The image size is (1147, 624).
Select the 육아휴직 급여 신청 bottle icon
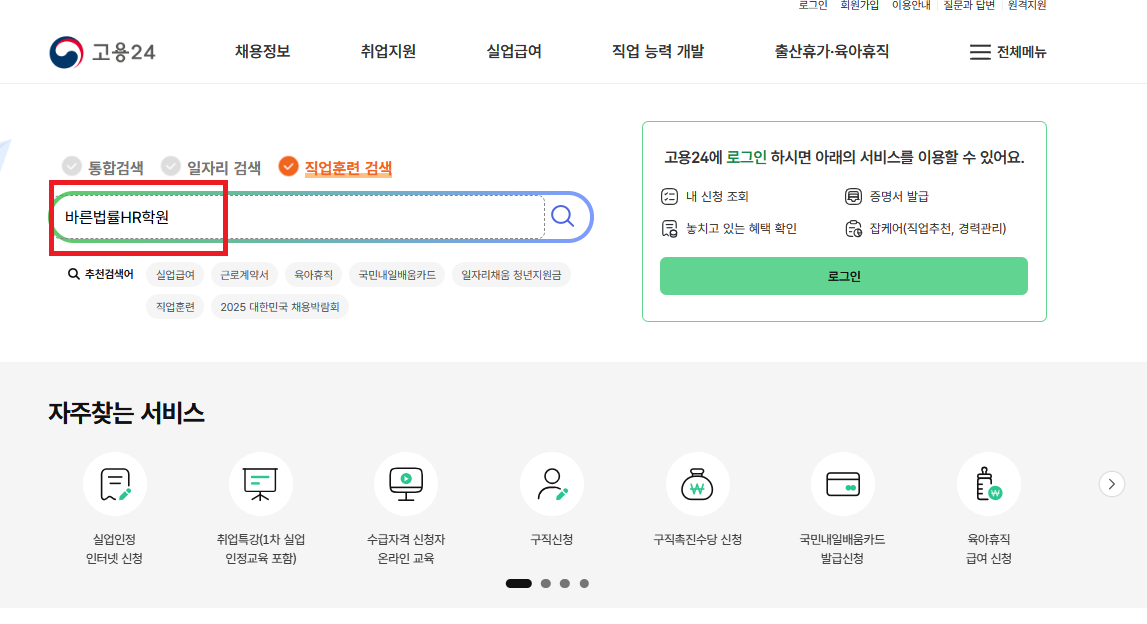[x=988, y=484]
